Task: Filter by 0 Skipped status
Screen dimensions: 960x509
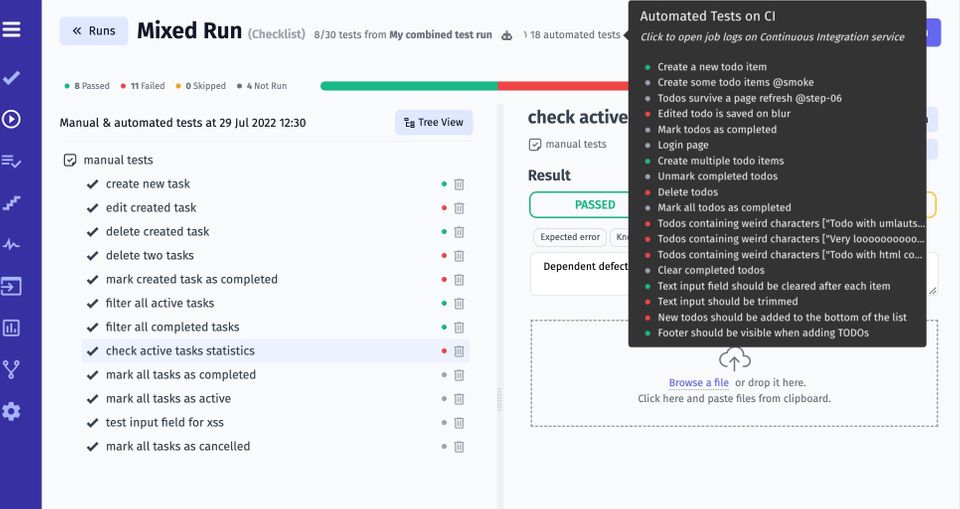Action: point(200,86)
